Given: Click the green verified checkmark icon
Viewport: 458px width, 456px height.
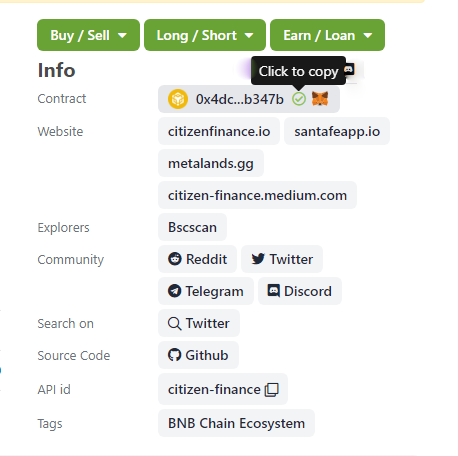Looking at the screenshot, I should point(299,99).
